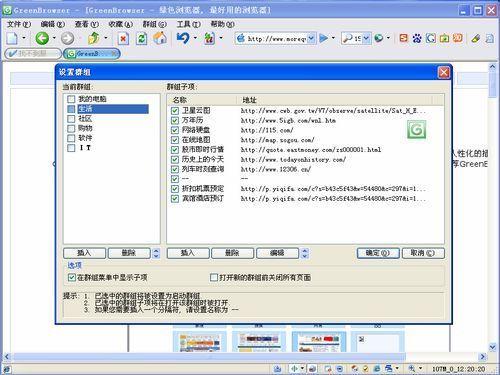Uncheck the 卫星云图 item checkbox
The image size is (500, 375).
(175, 111)
